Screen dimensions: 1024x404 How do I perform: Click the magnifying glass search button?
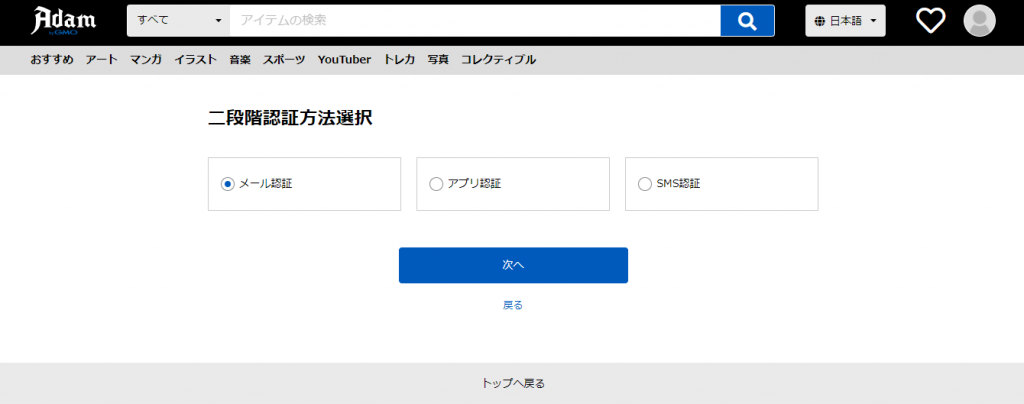pyautogui.click(x=747, y=20)
